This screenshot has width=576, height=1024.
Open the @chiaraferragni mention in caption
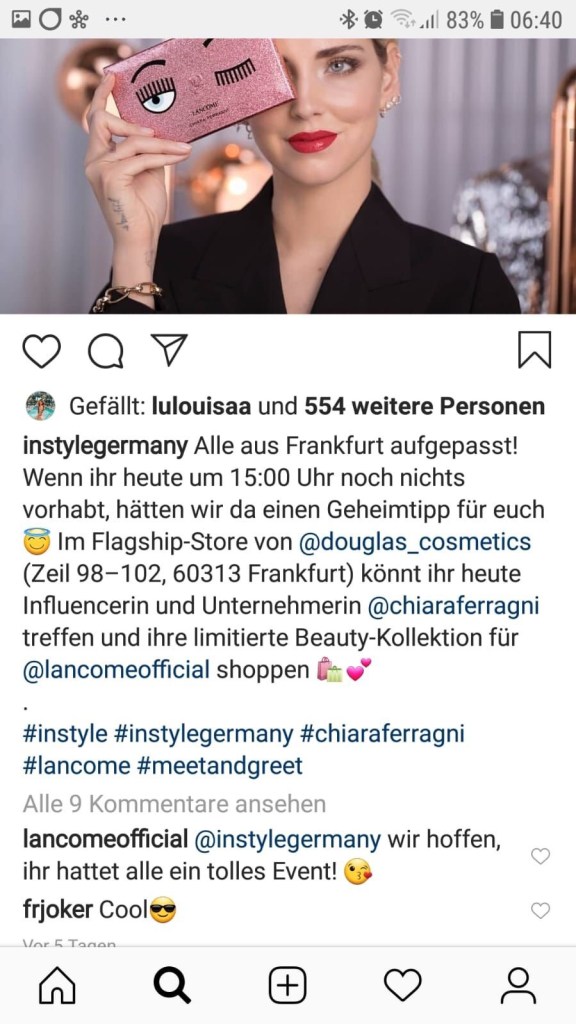[454, 606]
